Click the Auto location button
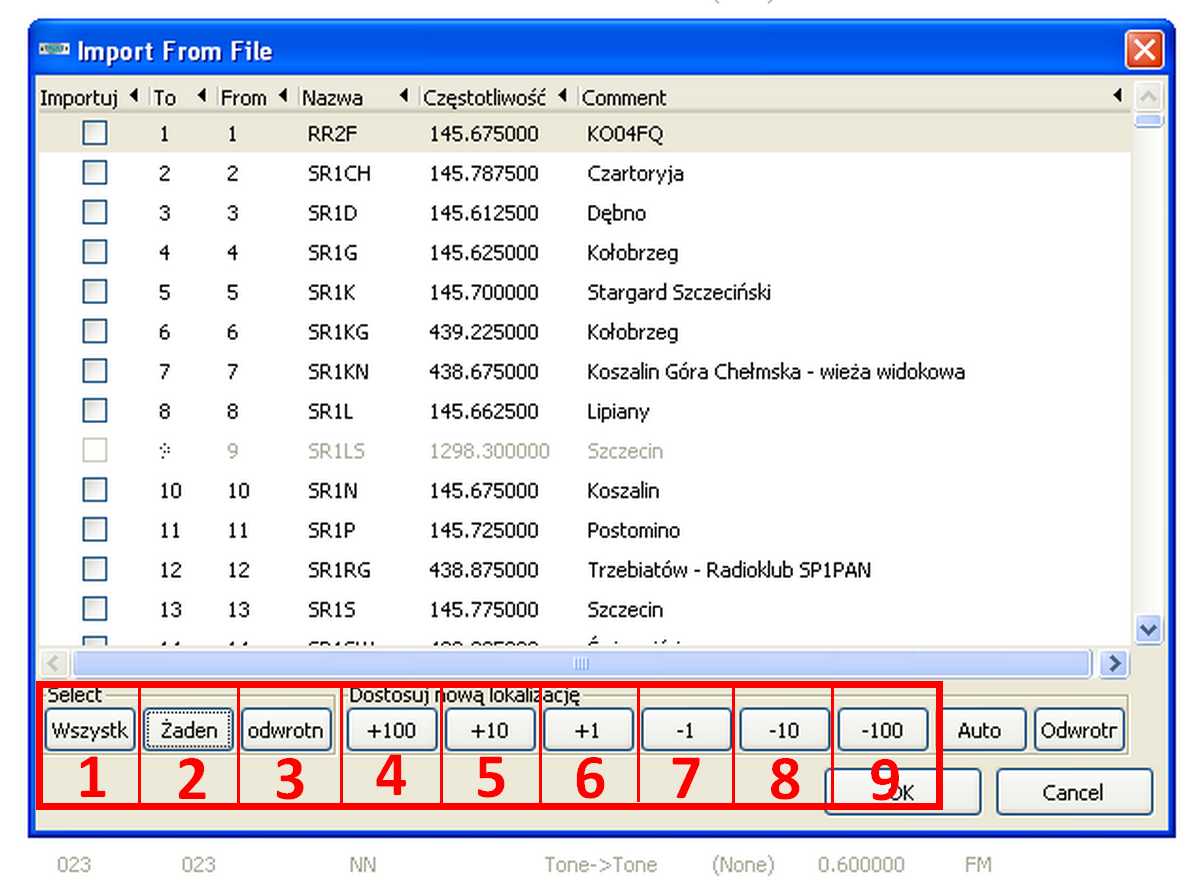1200x881 pixels. pos(979,730)
